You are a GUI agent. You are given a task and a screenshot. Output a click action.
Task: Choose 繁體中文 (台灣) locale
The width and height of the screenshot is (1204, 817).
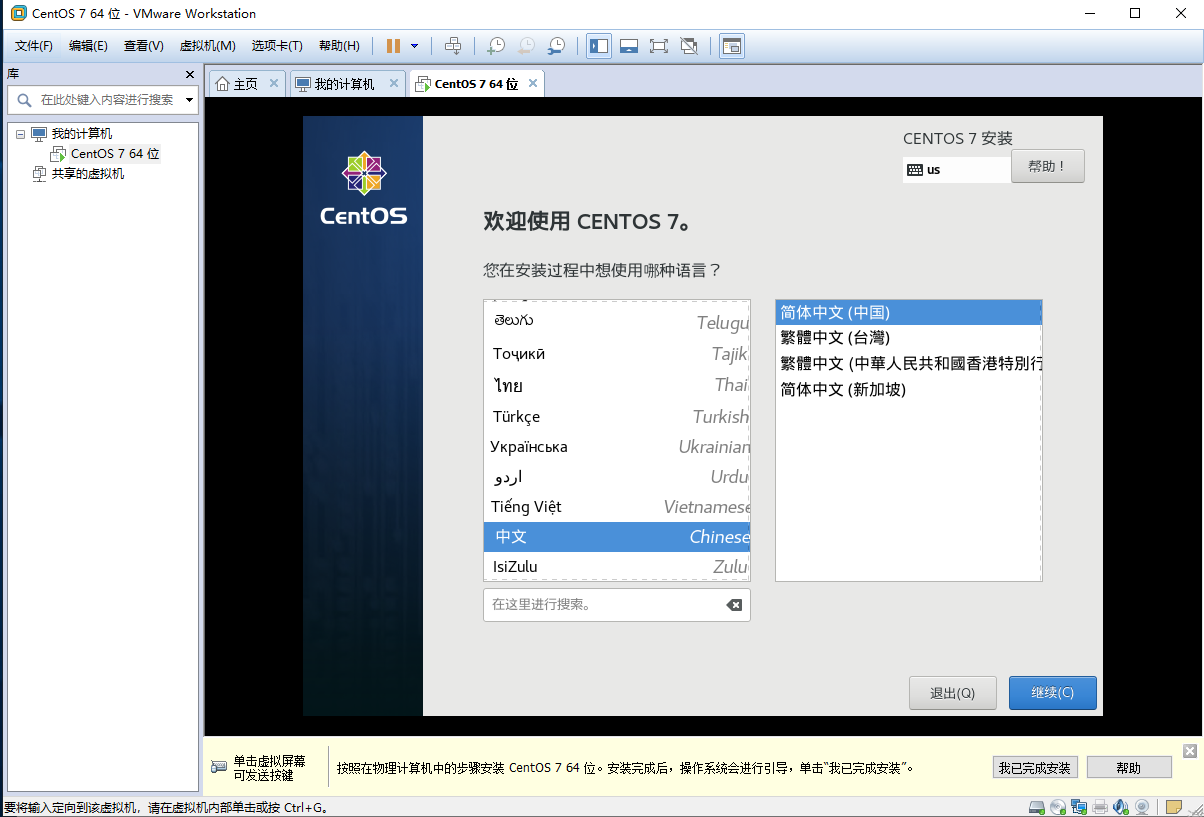(x=909, y=338)
